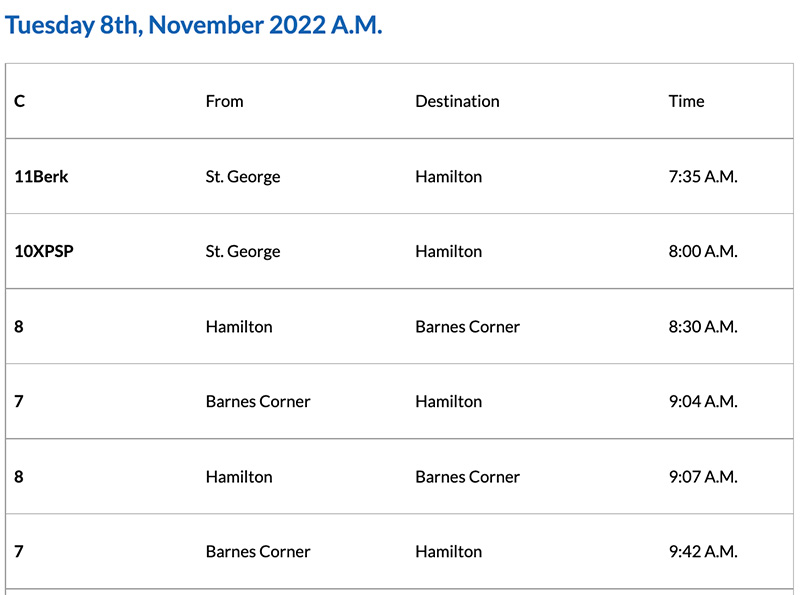Click the 9:07 A.M. time cell
The height and width of the screenshot is (595, 800).
(702, 476)
